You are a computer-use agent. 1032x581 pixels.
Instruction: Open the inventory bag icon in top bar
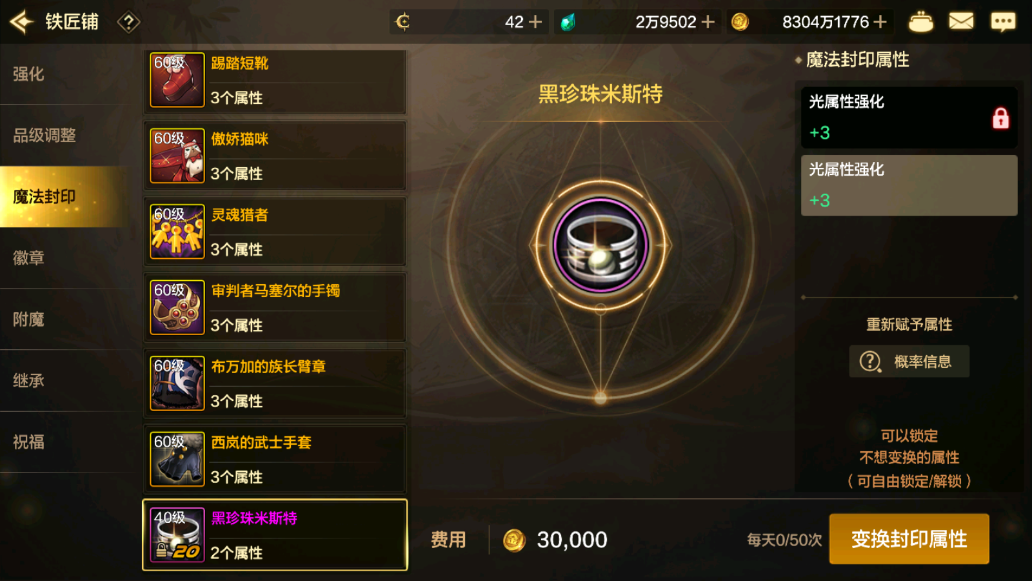(920, 22)
